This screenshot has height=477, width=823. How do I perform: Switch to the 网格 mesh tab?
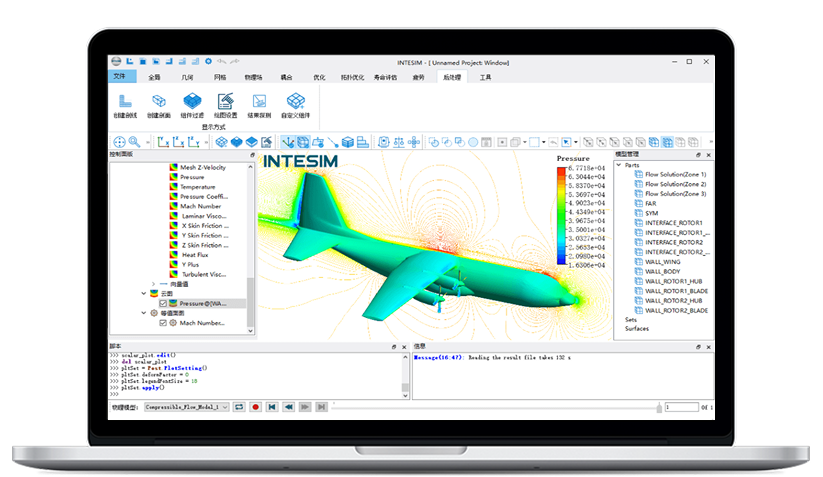click(220, 77)
